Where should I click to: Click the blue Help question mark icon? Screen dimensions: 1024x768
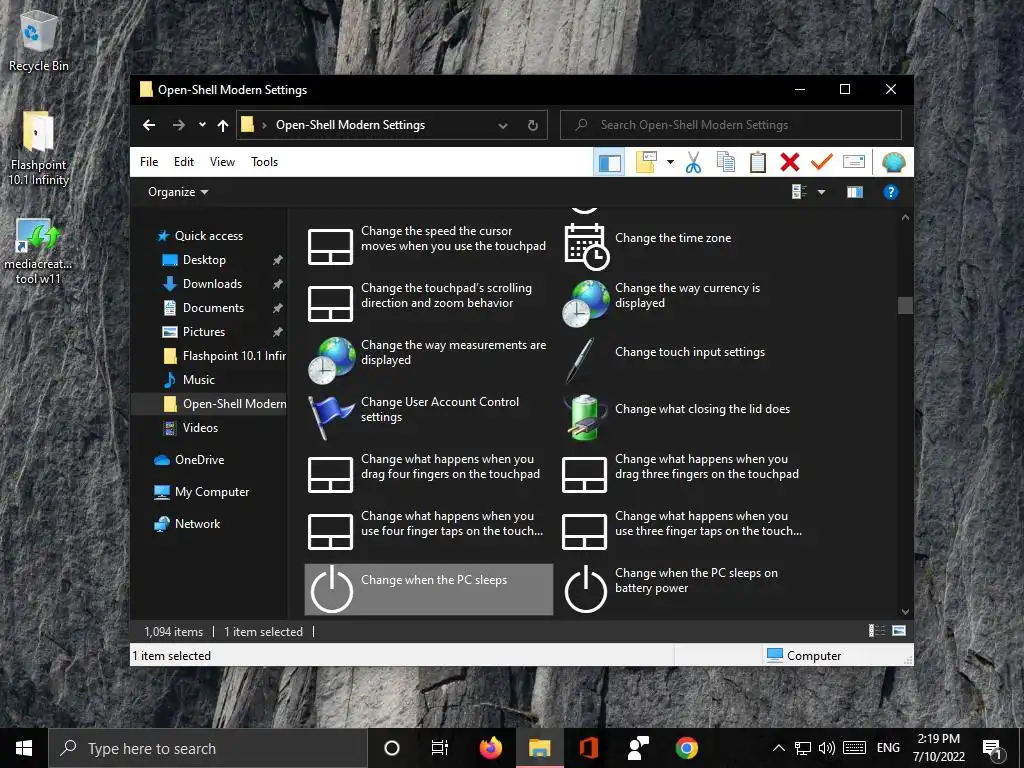(x=891, y=192)
